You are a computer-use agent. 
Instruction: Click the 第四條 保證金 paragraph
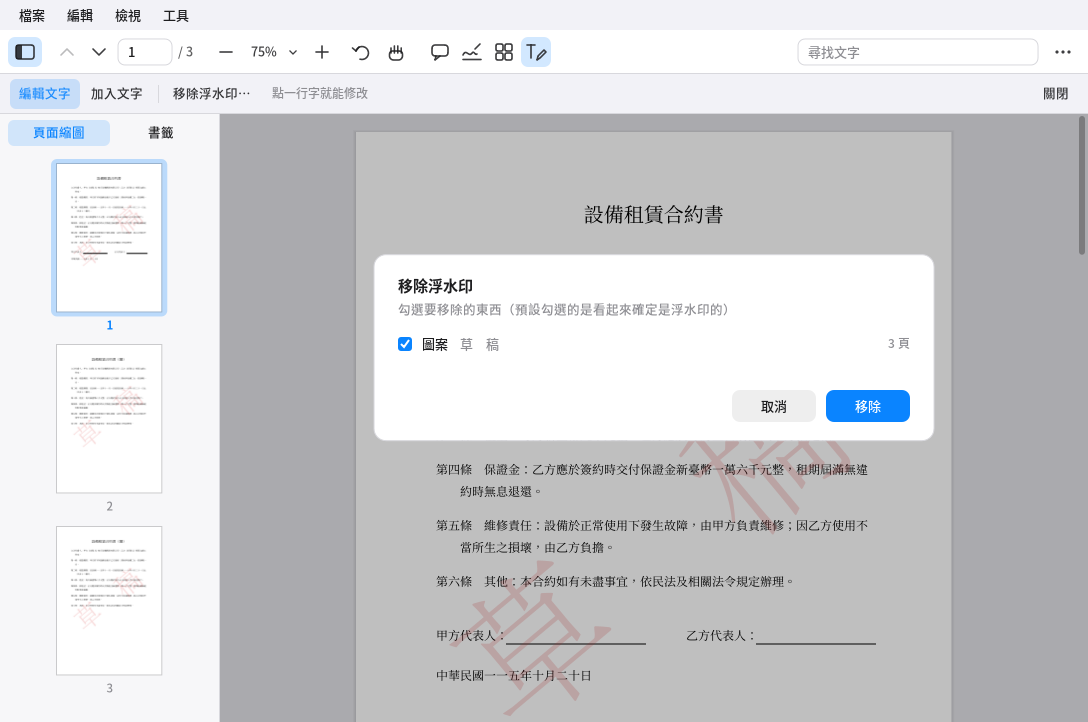pyautogui.click(x=652, y=481)
